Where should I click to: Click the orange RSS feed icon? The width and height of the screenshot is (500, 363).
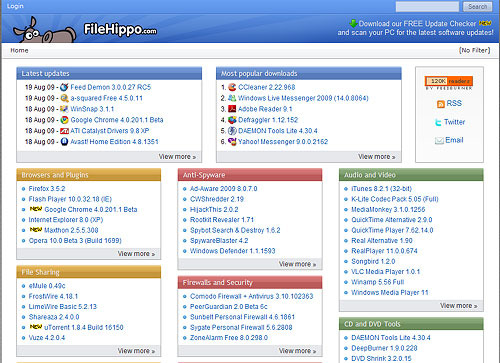click(x=441, y=104)
